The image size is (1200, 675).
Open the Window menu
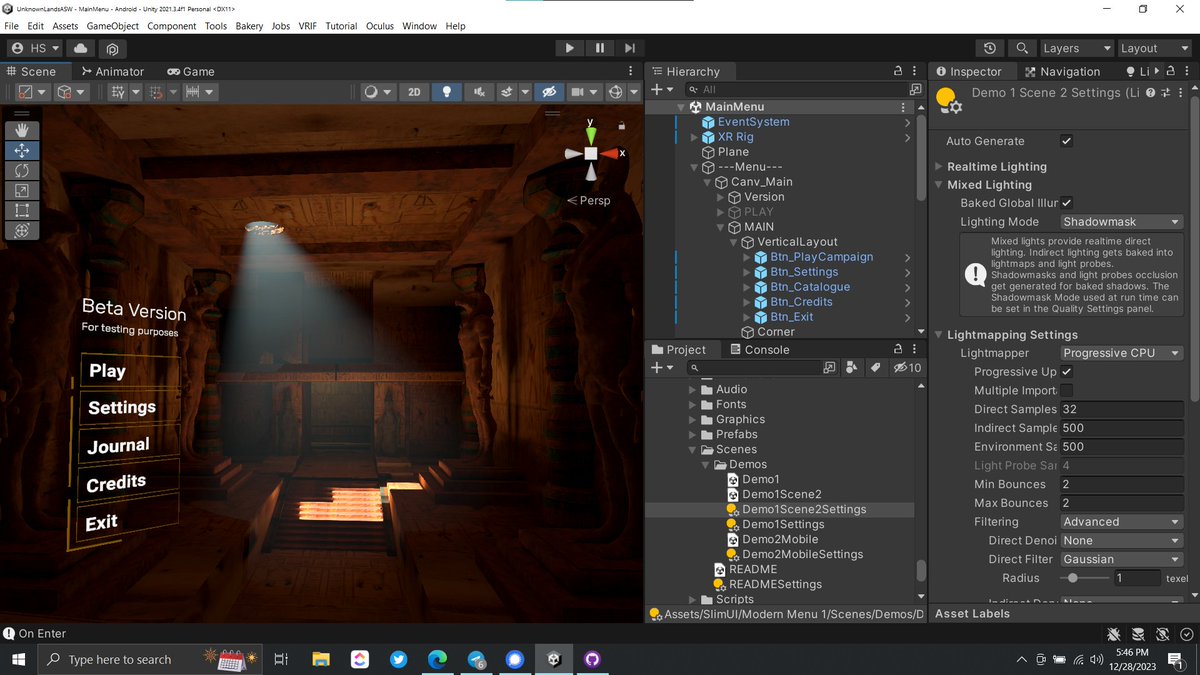tap(420, 26)
